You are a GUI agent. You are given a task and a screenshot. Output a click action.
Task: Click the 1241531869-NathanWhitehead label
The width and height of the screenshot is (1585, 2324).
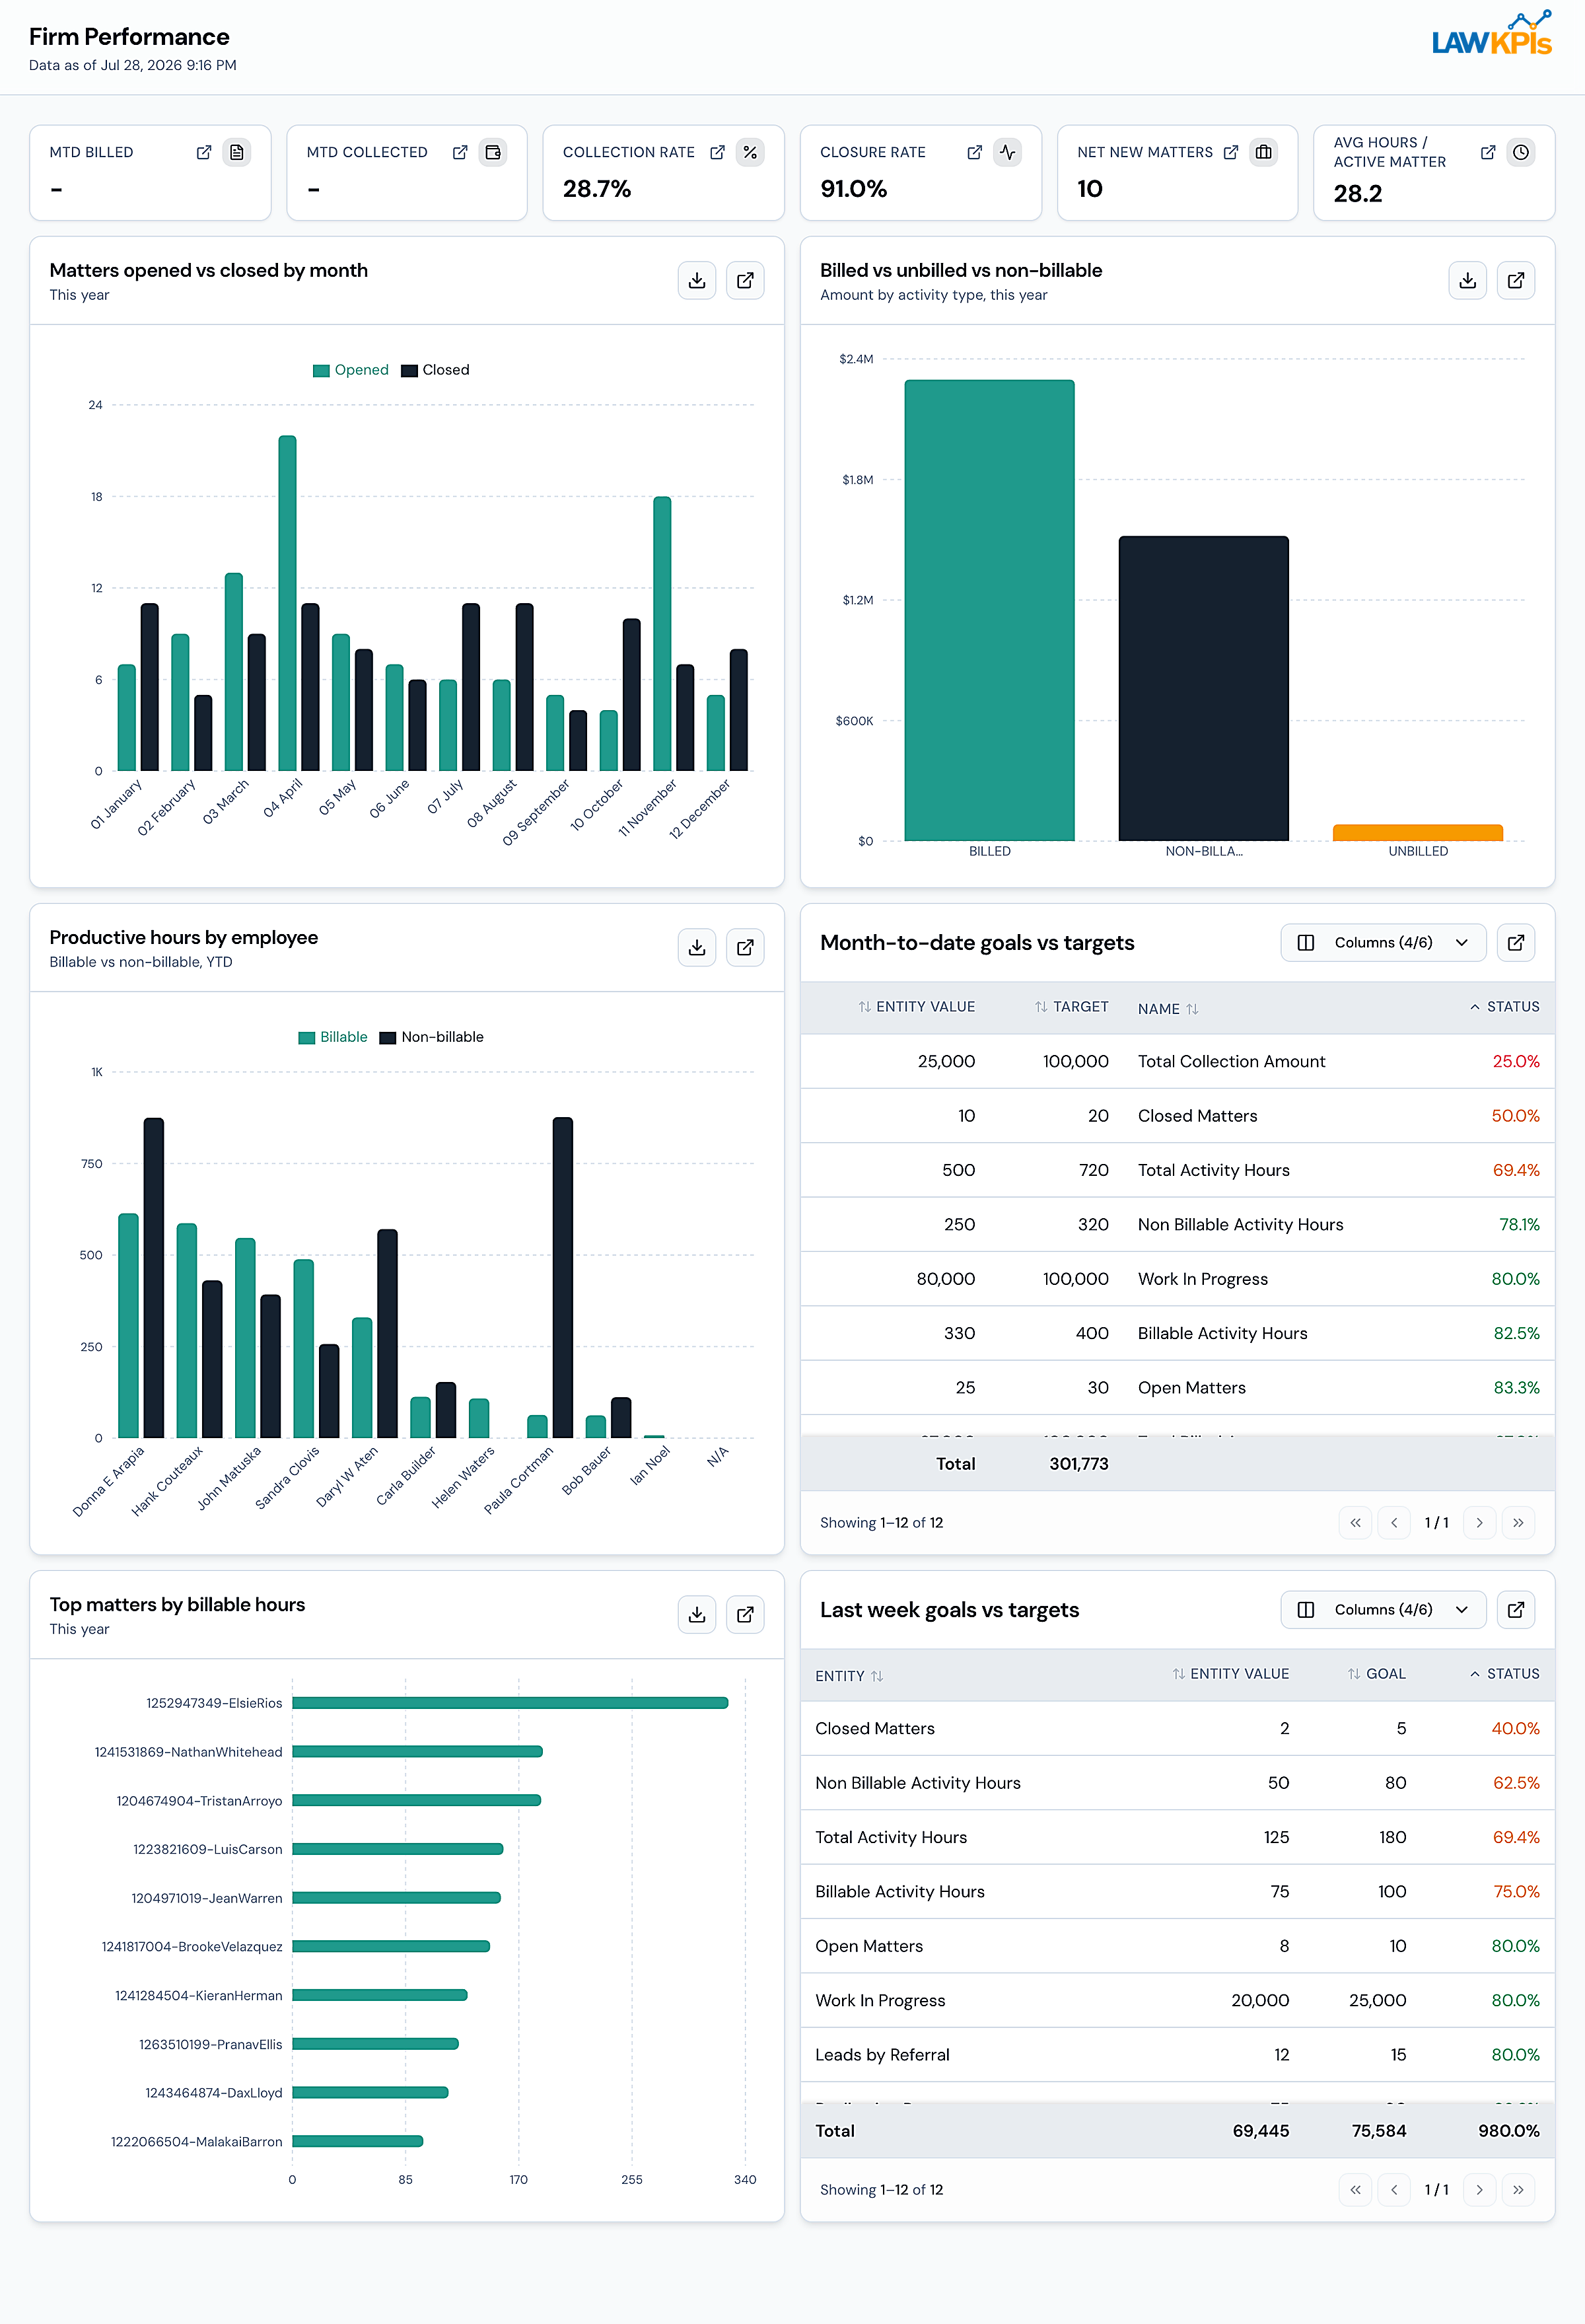coord(189,1752)
